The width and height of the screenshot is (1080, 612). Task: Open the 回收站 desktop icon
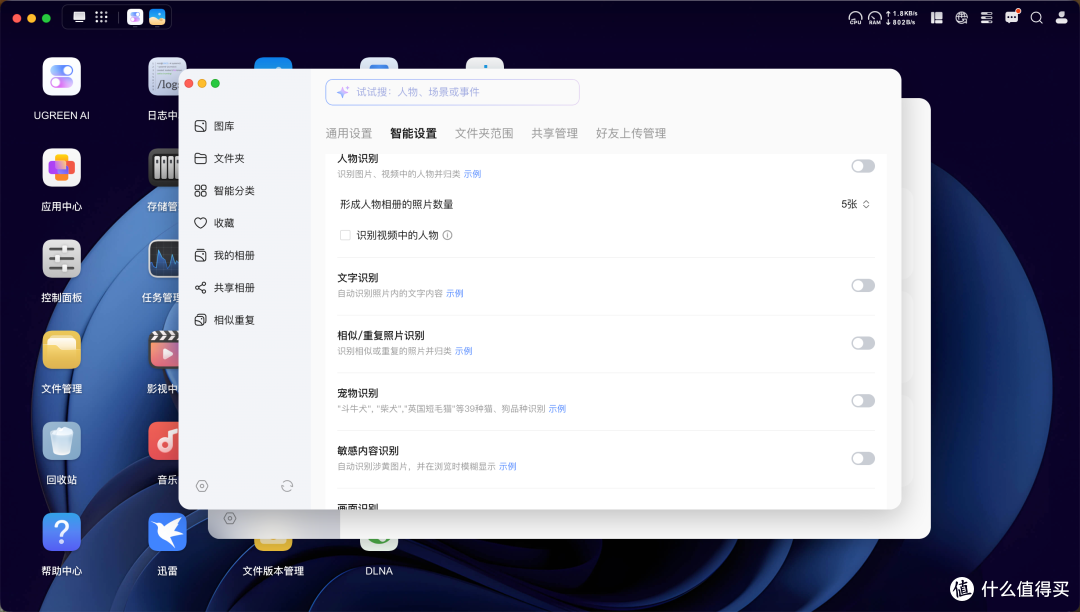(61, 441)
